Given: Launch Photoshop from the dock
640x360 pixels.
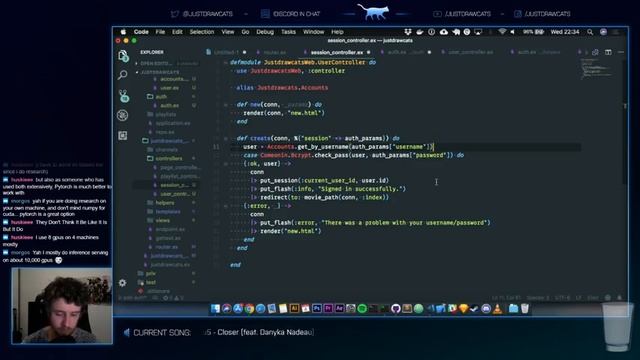Looking at the screenshot, I should tap(316, 309).
